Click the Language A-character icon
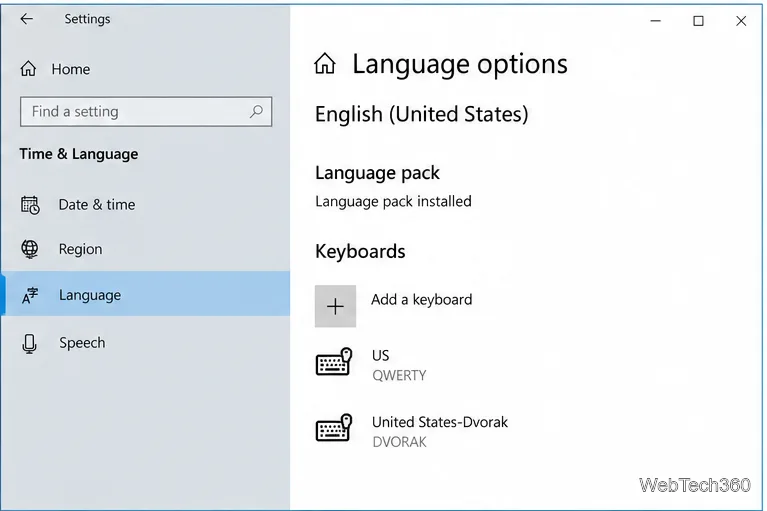Screen dimensions: 767x511 (30, 295)
